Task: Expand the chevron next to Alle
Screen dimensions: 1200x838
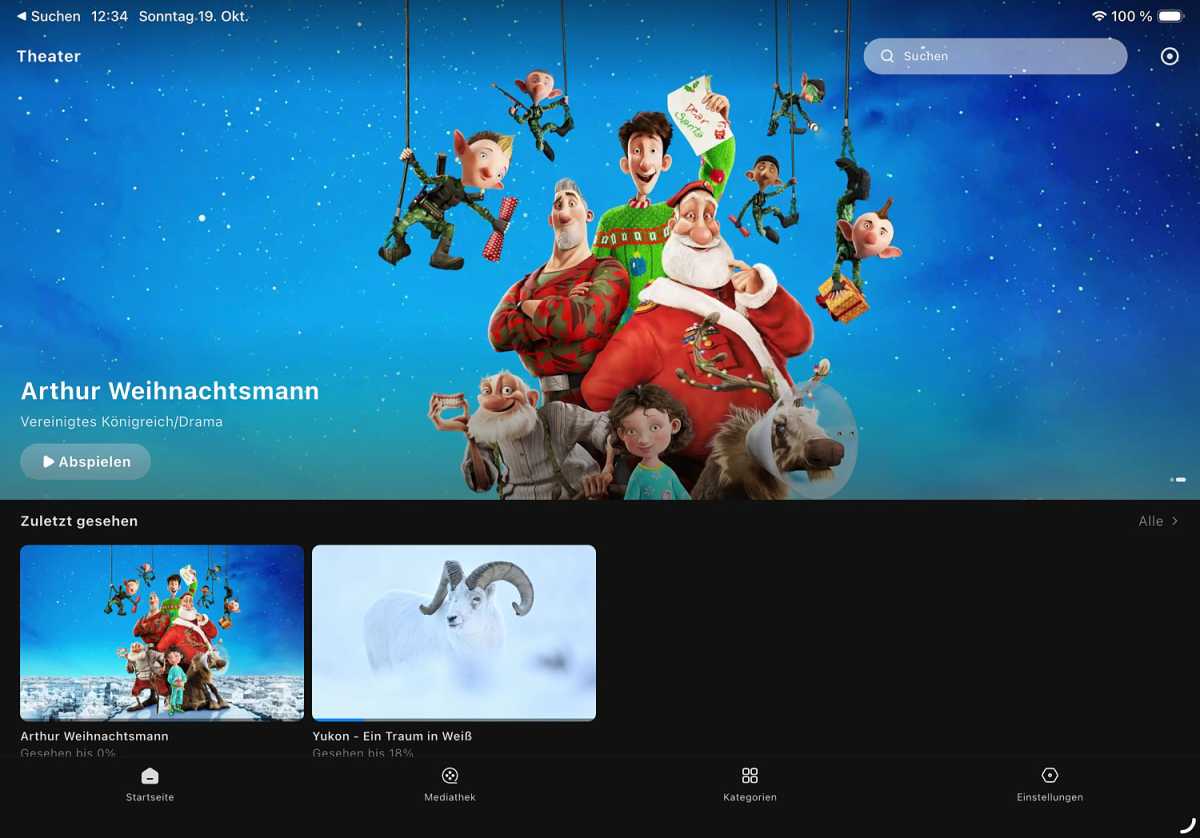Action: pos(1175,521)
